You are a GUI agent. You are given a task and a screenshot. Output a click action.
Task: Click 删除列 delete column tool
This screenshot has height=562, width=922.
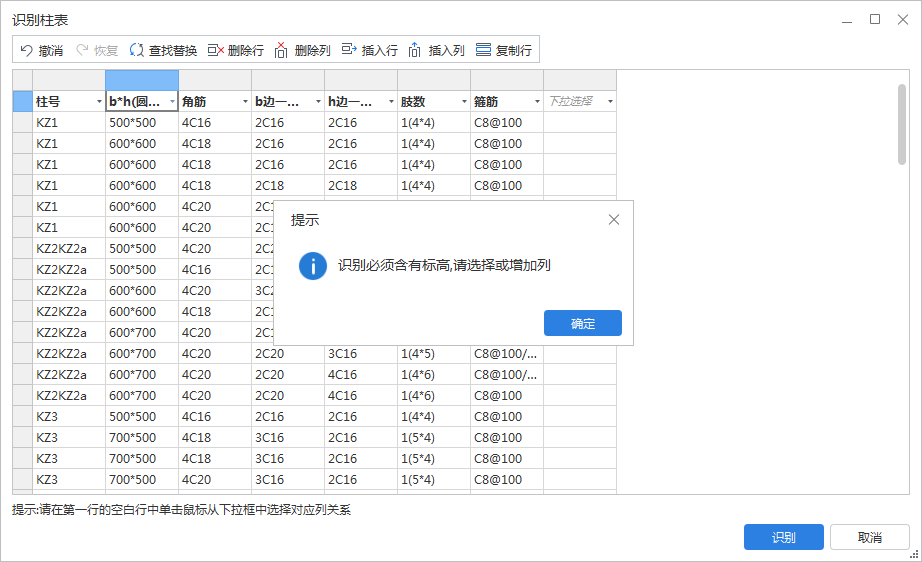(303, 51)
